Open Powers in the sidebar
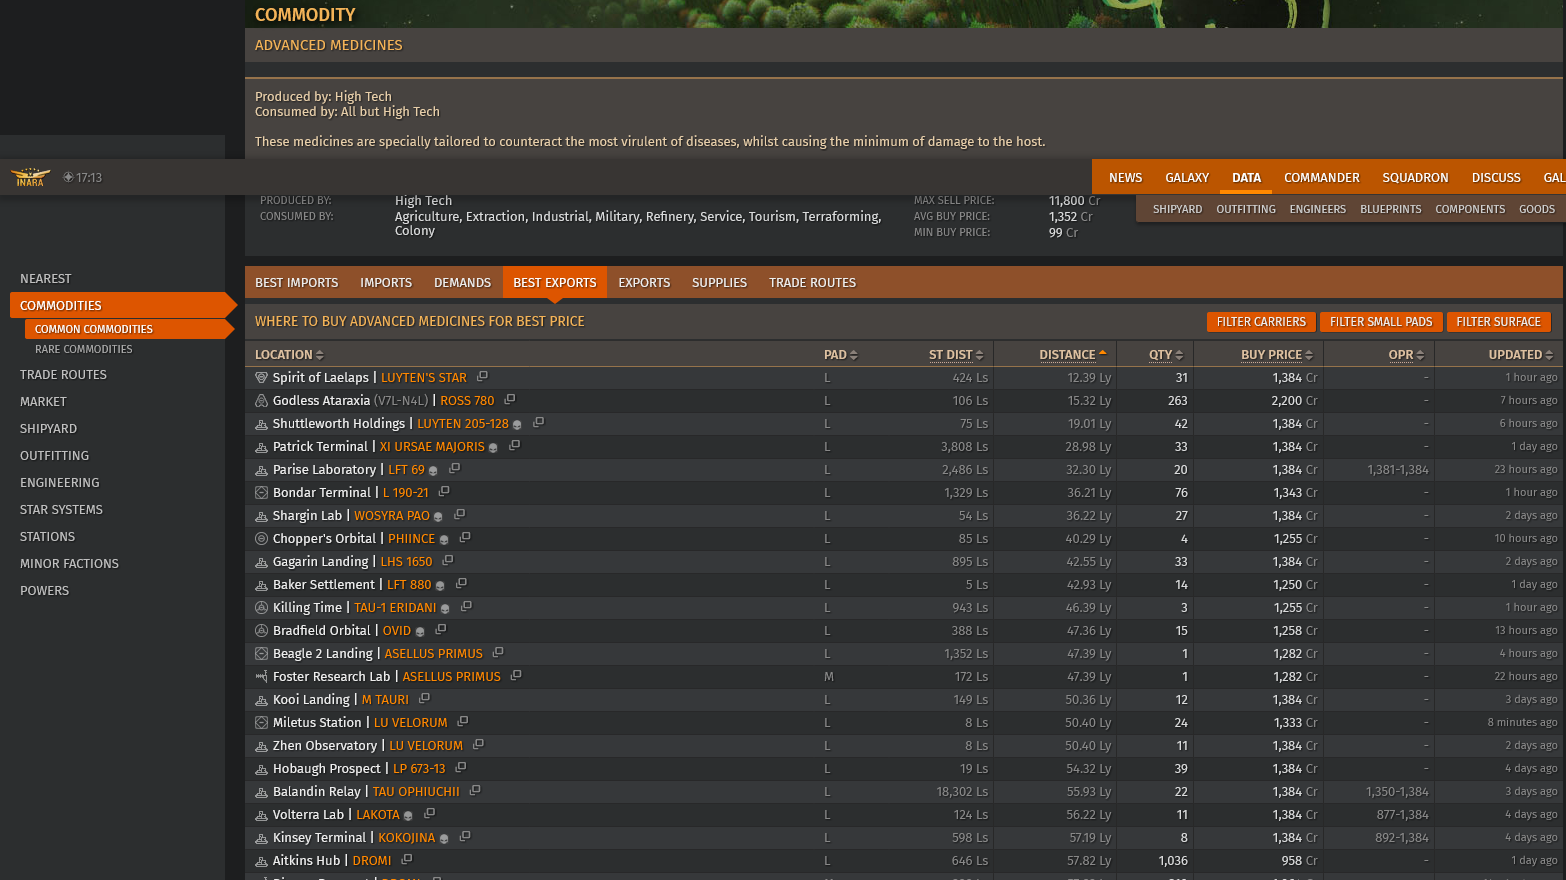This screenshot has height=880, width=1566. coord(45,591)
